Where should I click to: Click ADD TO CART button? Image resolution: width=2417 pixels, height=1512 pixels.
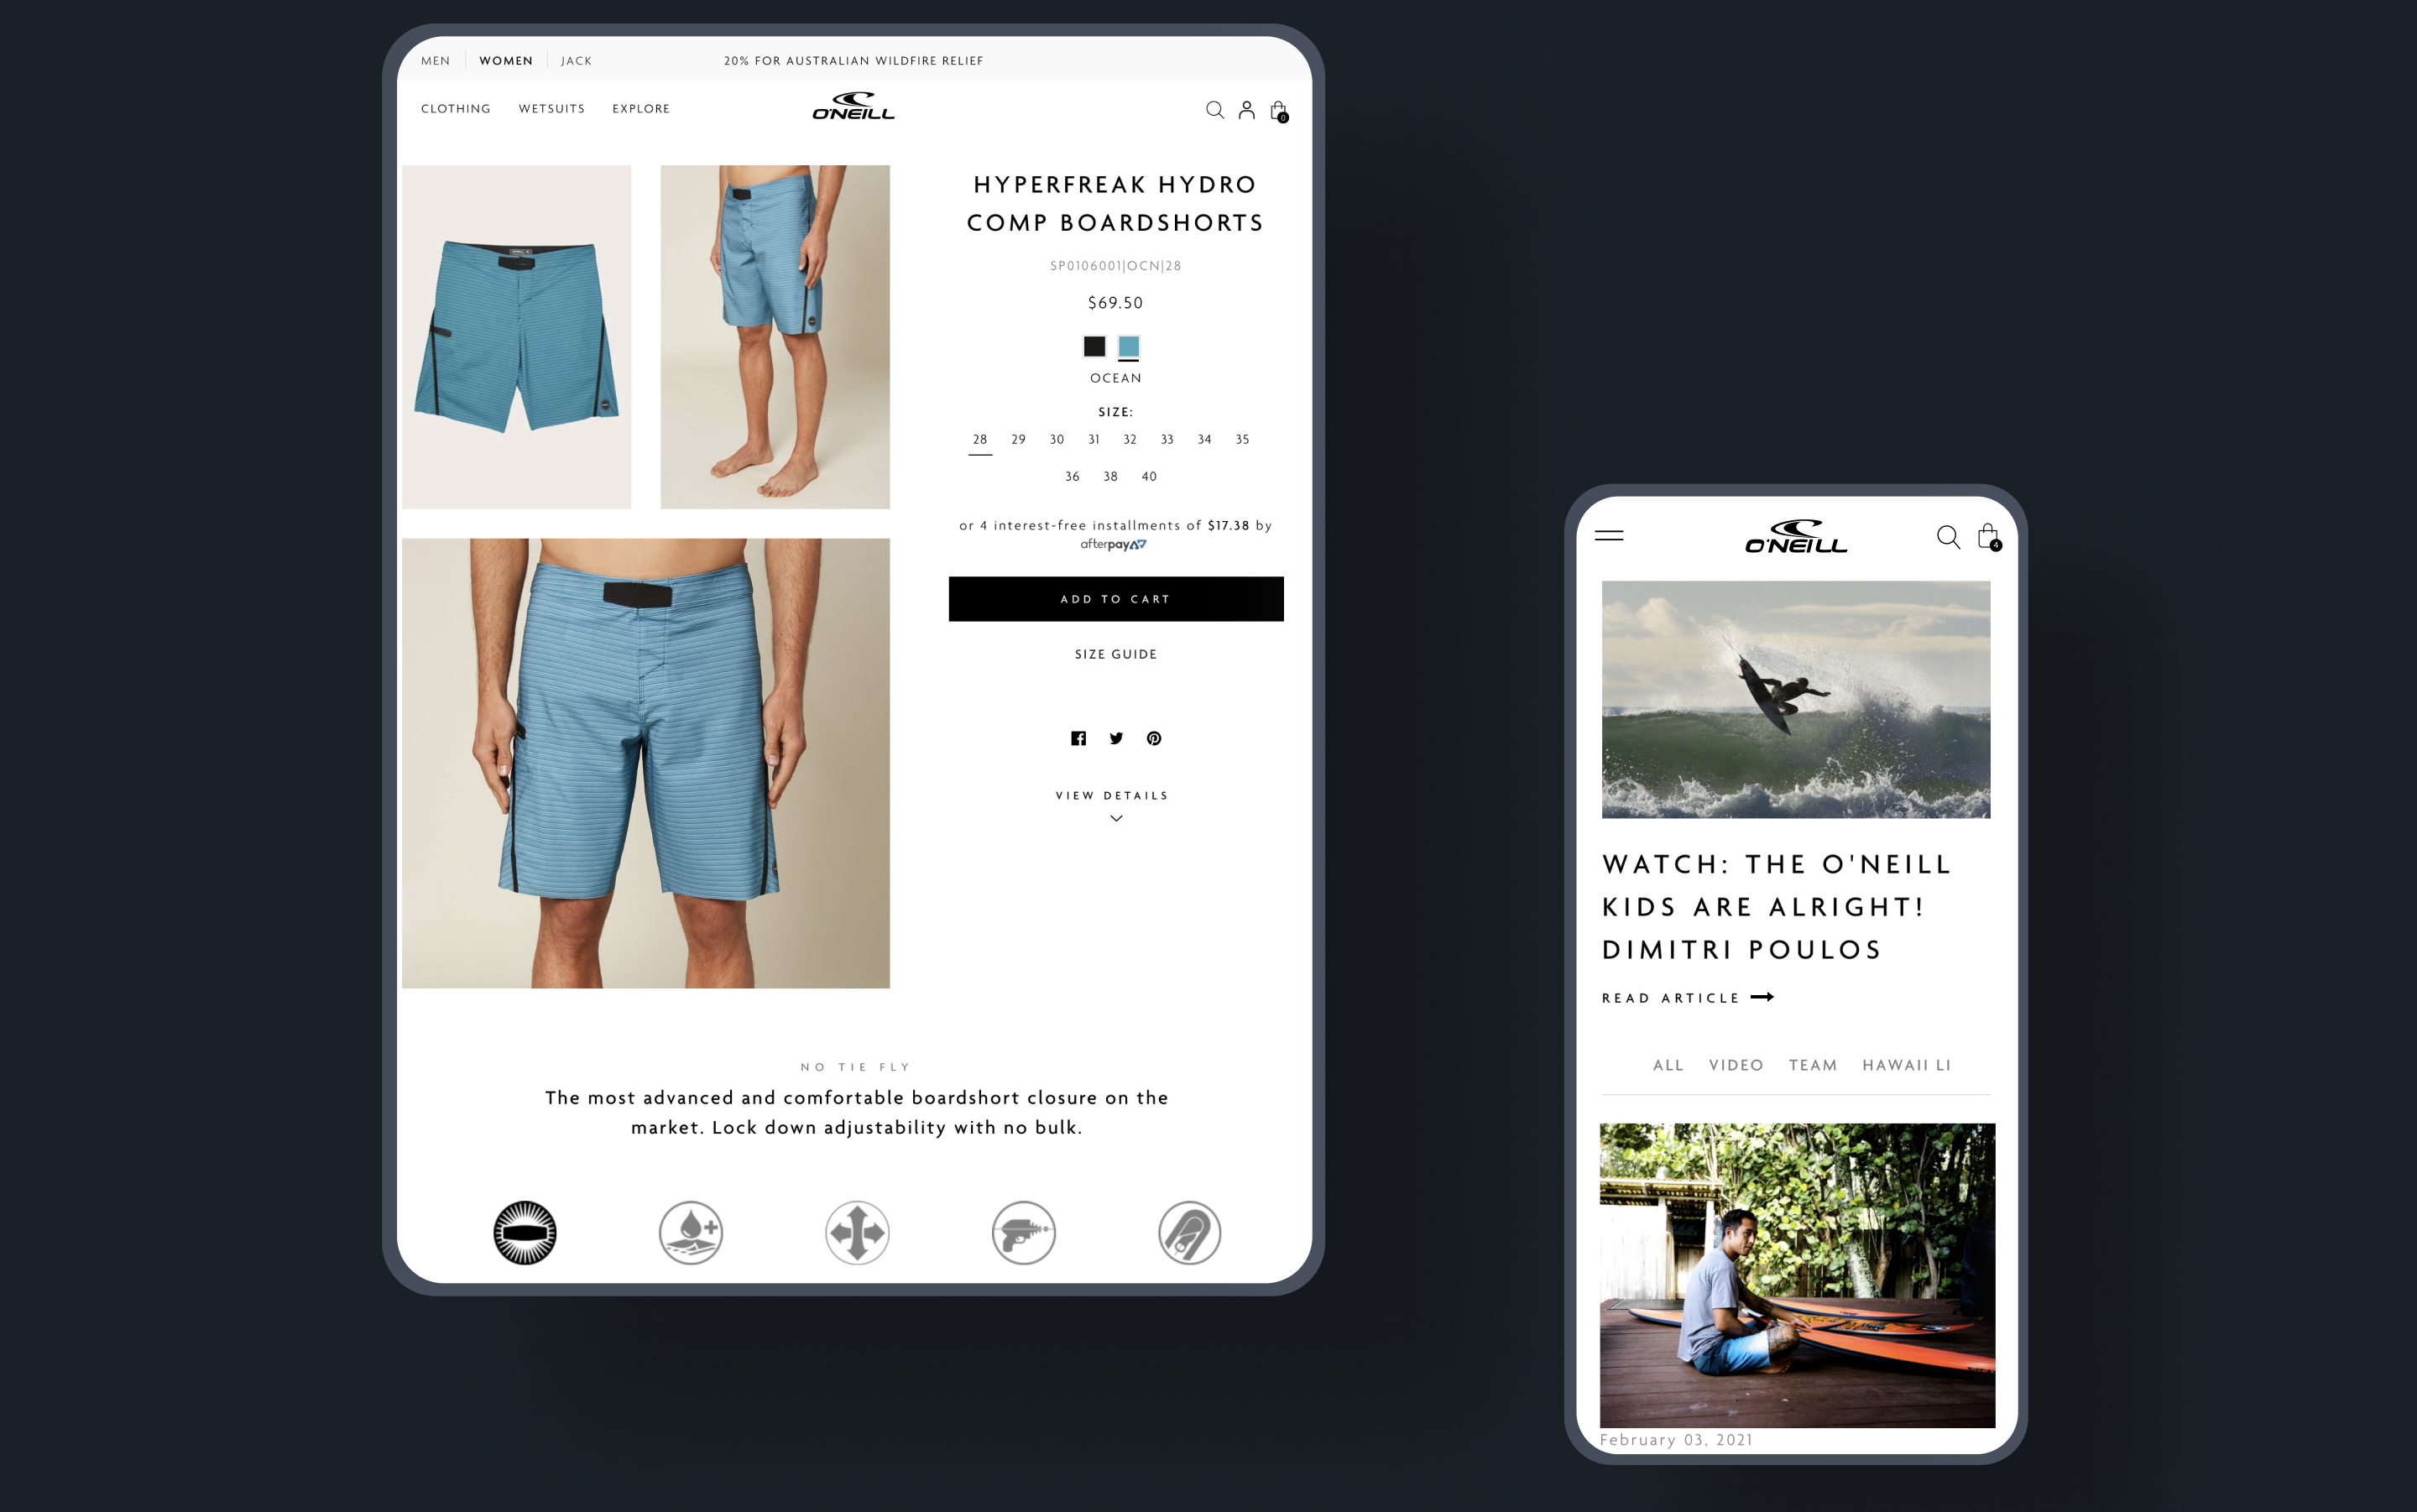click(x=1113, y=597)
